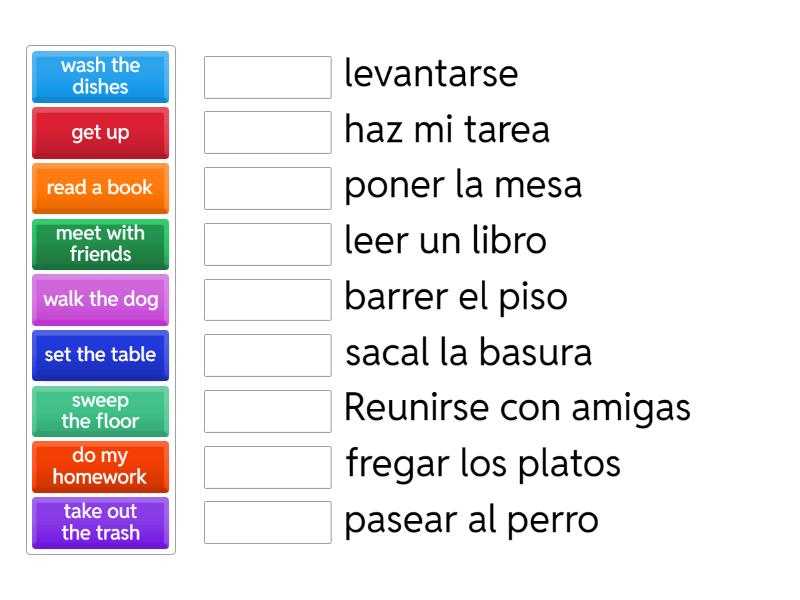Select the 'do my homework' tile
Viewport: 800px width, 600px height.
100,467
